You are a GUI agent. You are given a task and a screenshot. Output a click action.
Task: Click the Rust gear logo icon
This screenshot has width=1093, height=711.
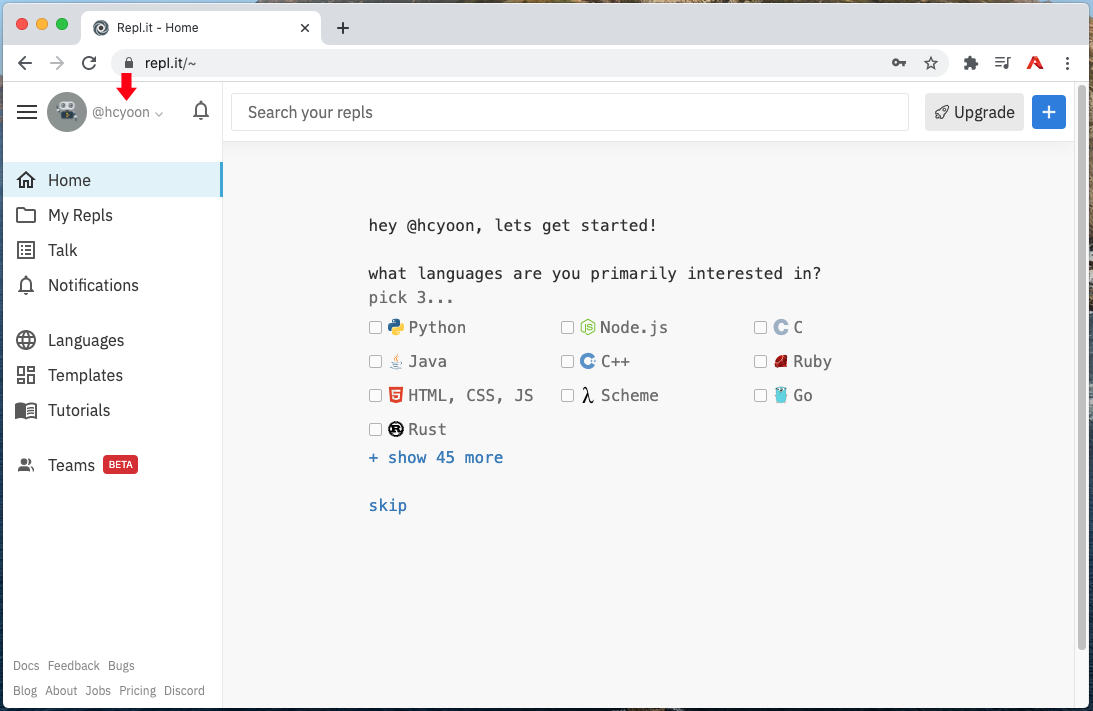coord(396,429)
